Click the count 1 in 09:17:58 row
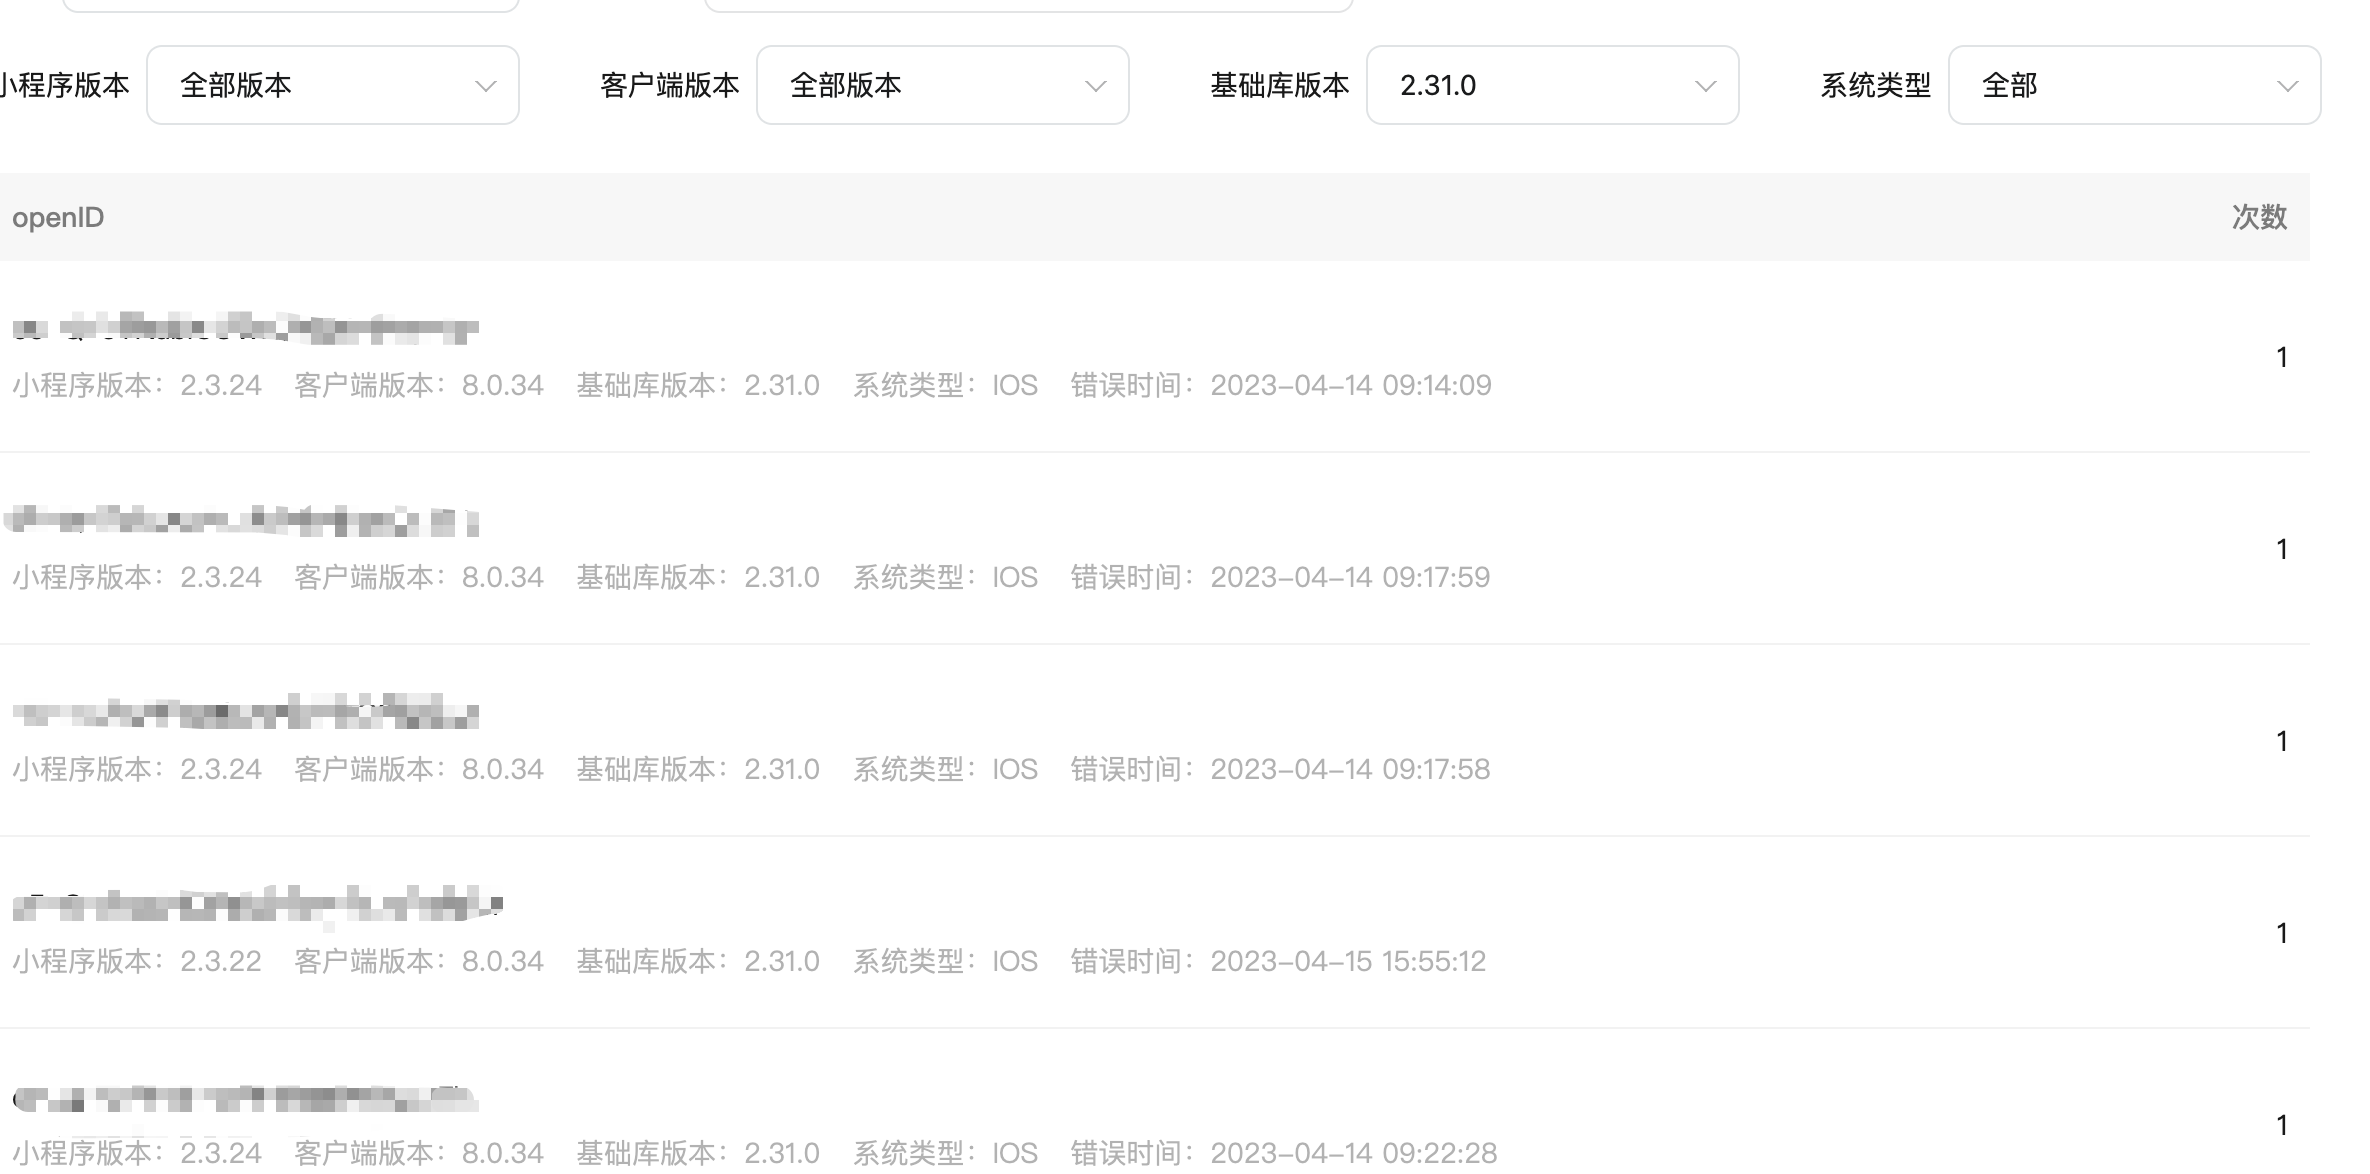2370x1174 pixels. 2282,741
